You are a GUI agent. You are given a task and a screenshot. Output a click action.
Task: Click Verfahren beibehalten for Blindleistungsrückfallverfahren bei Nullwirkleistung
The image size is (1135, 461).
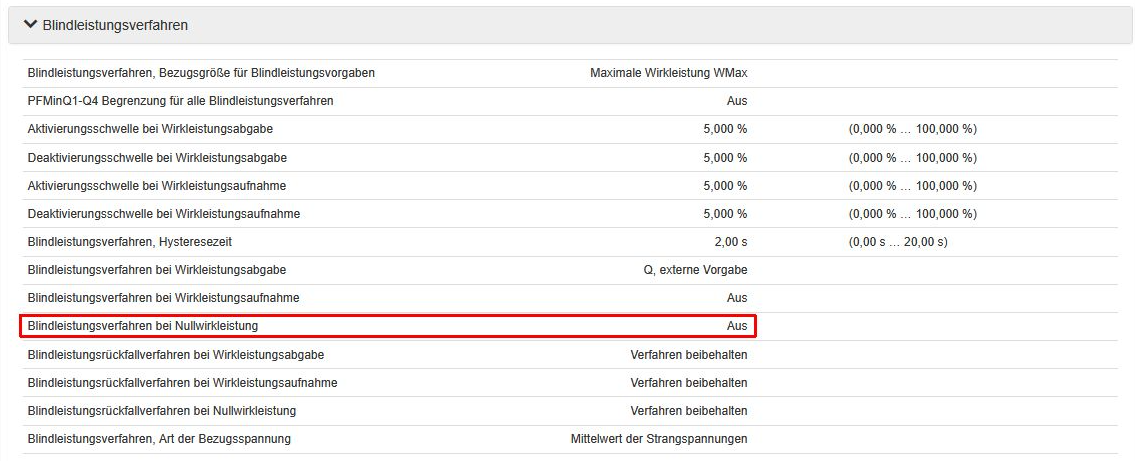point(688,411)
